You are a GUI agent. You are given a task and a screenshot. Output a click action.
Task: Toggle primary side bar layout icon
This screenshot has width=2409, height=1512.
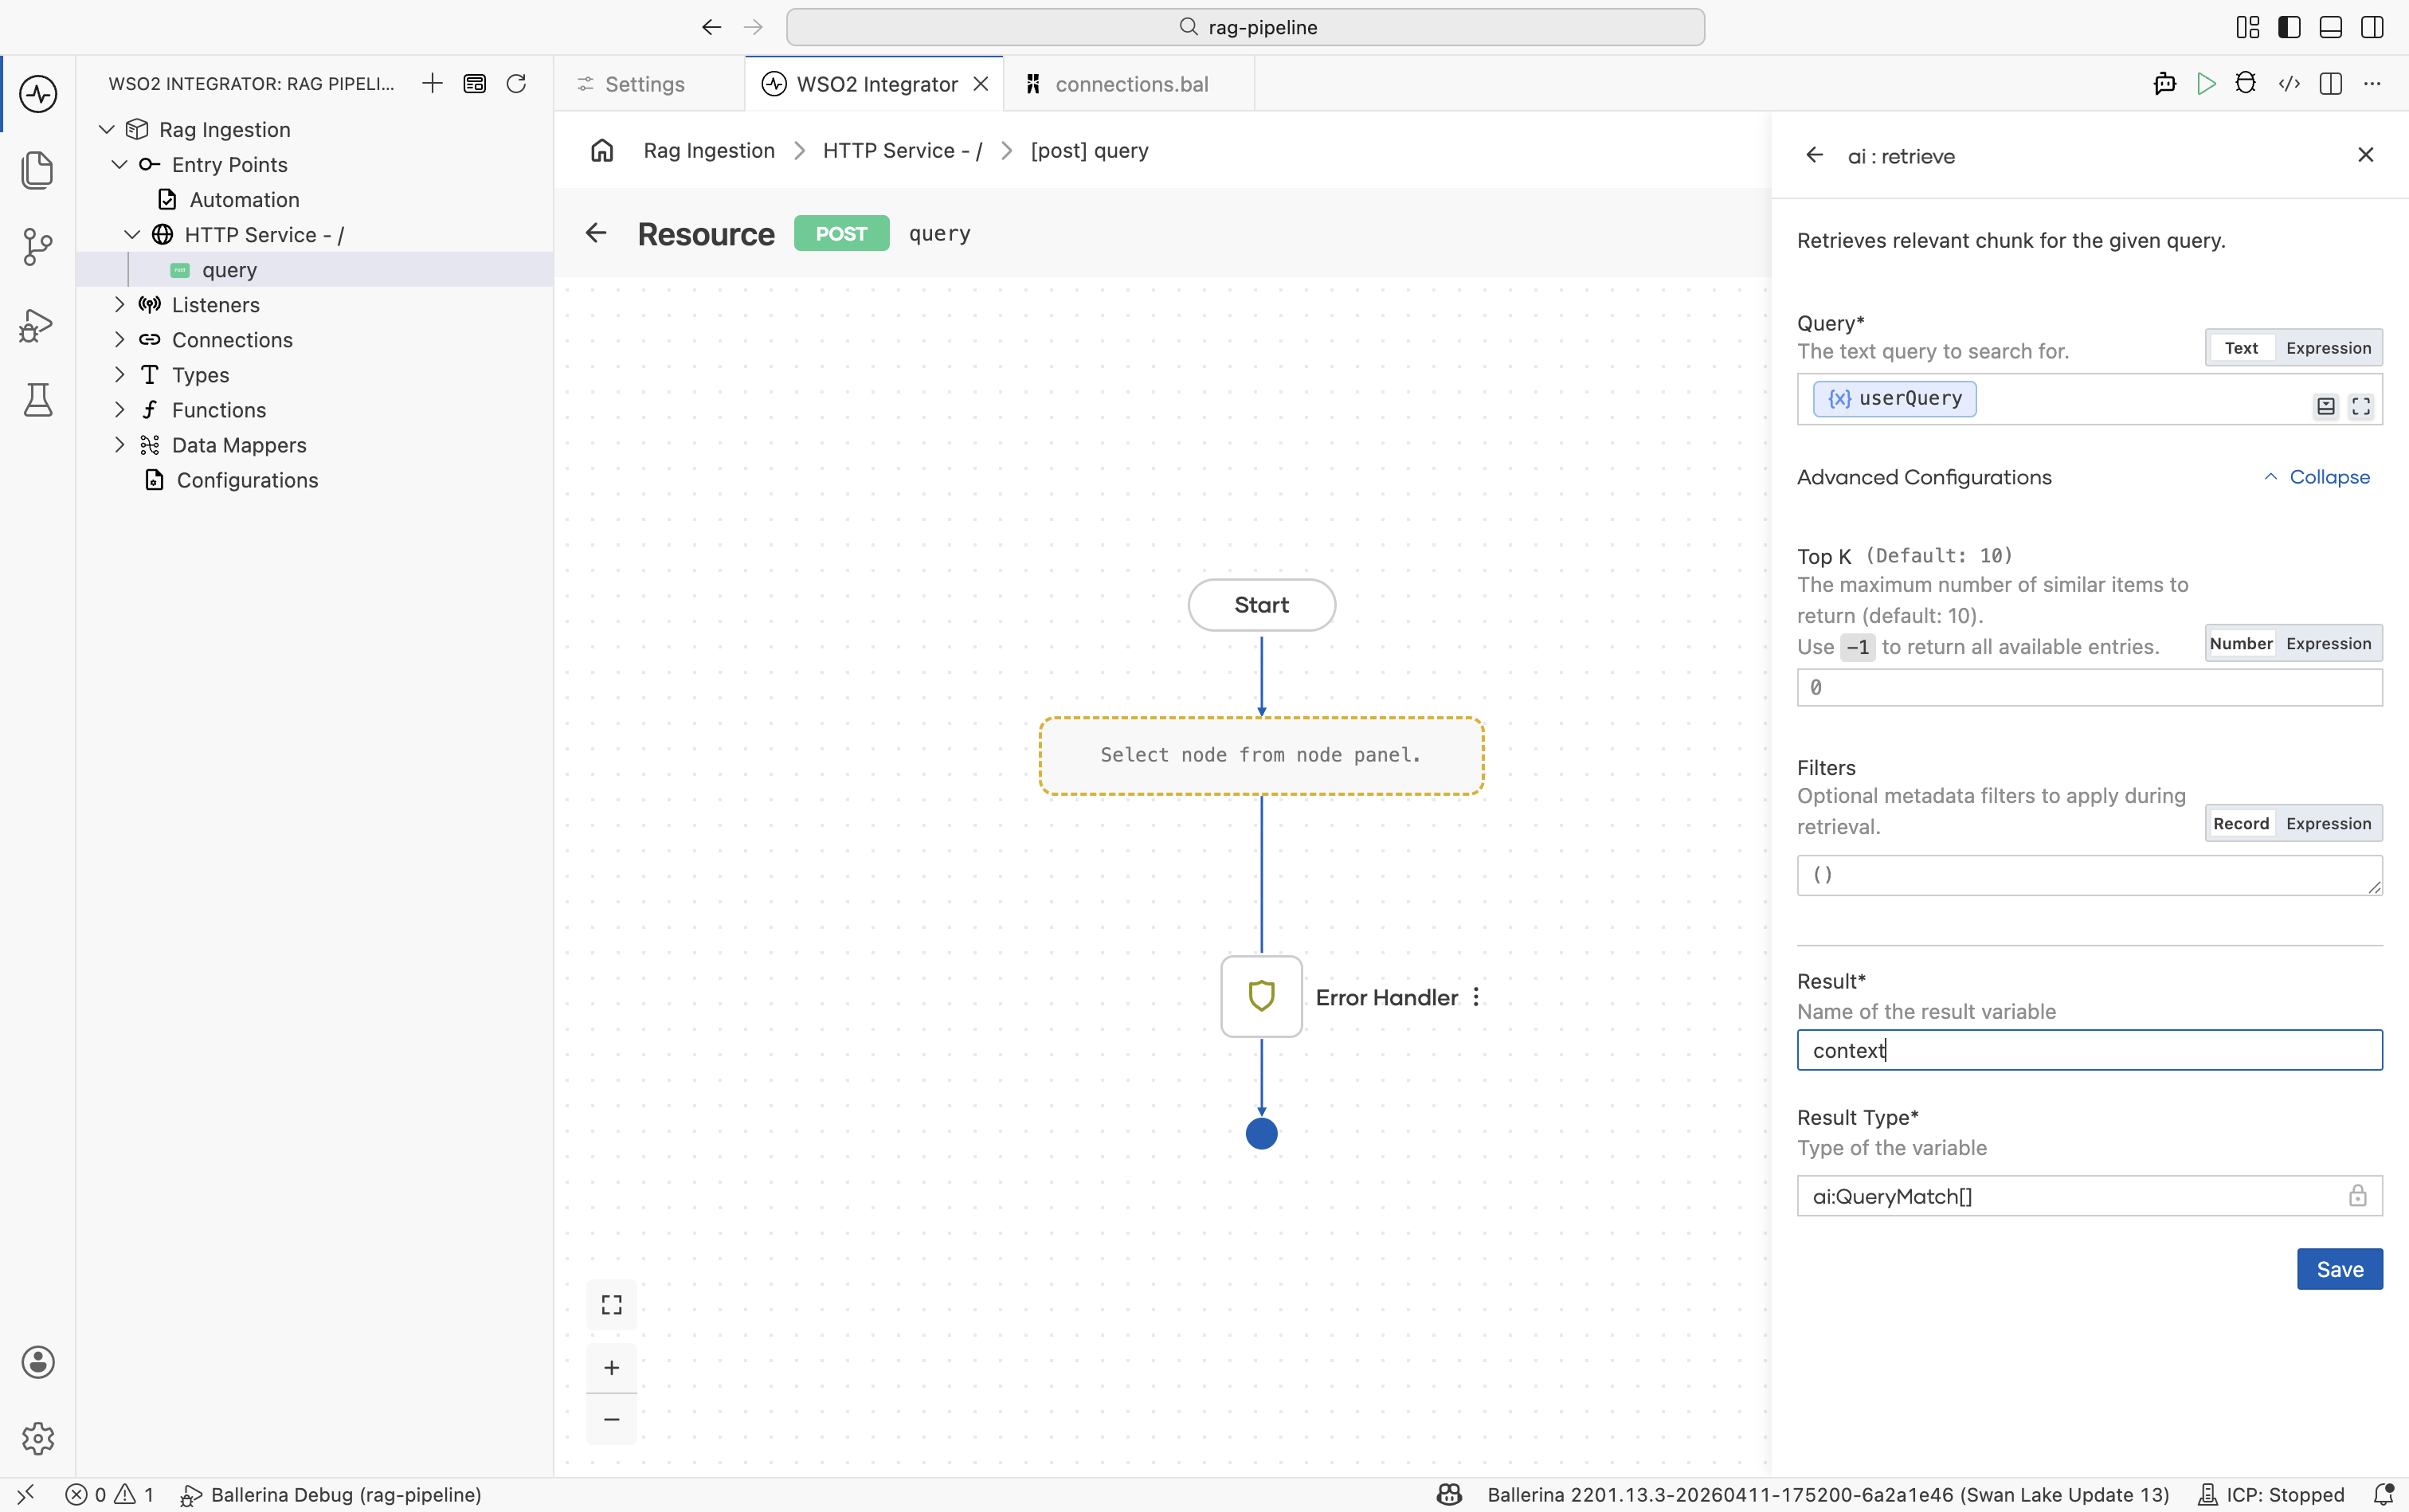pos(2289,27)
